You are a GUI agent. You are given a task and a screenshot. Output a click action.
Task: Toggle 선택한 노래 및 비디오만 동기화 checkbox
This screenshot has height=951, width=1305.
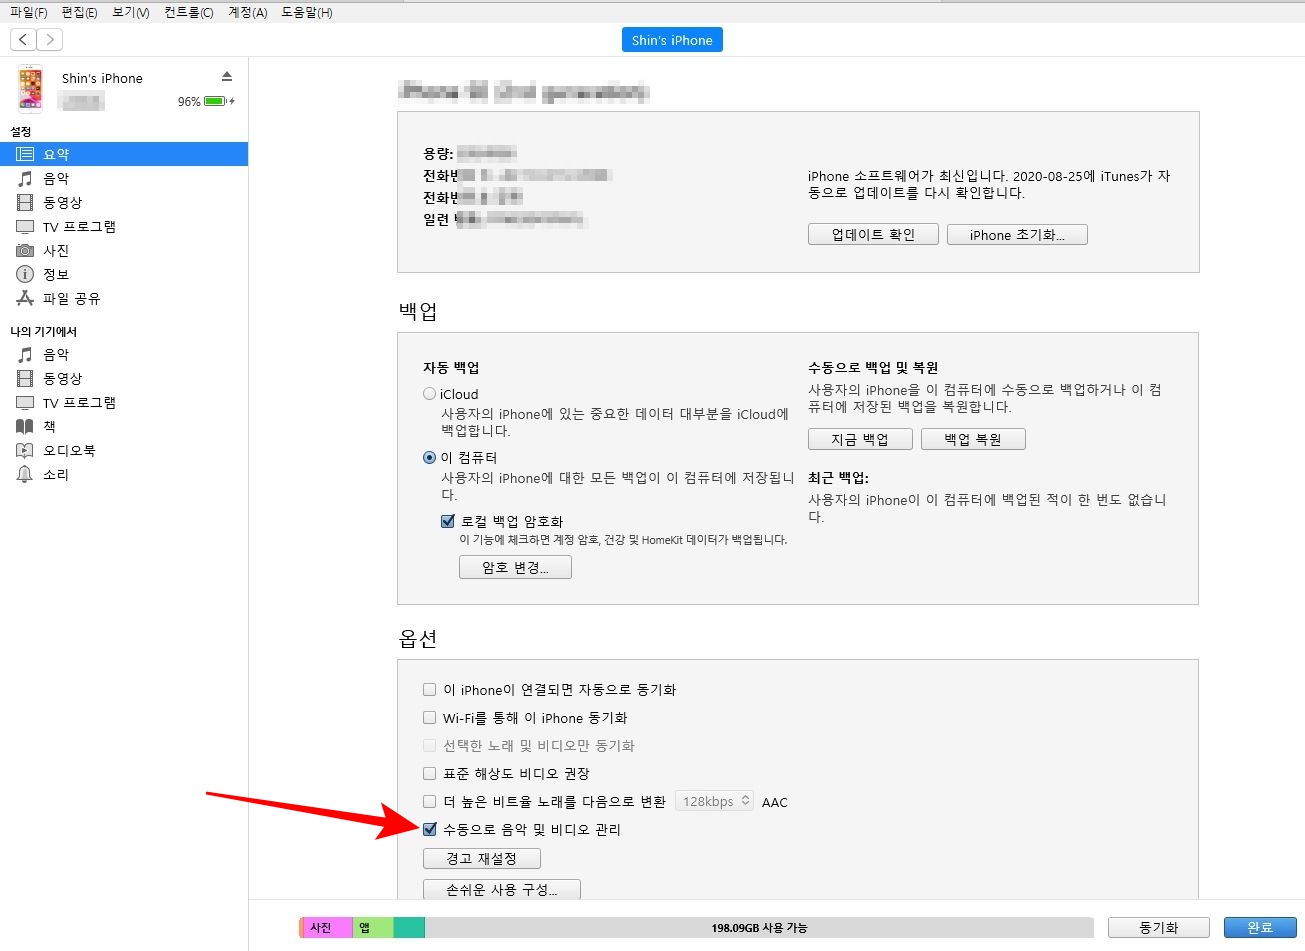pos(430,745)
